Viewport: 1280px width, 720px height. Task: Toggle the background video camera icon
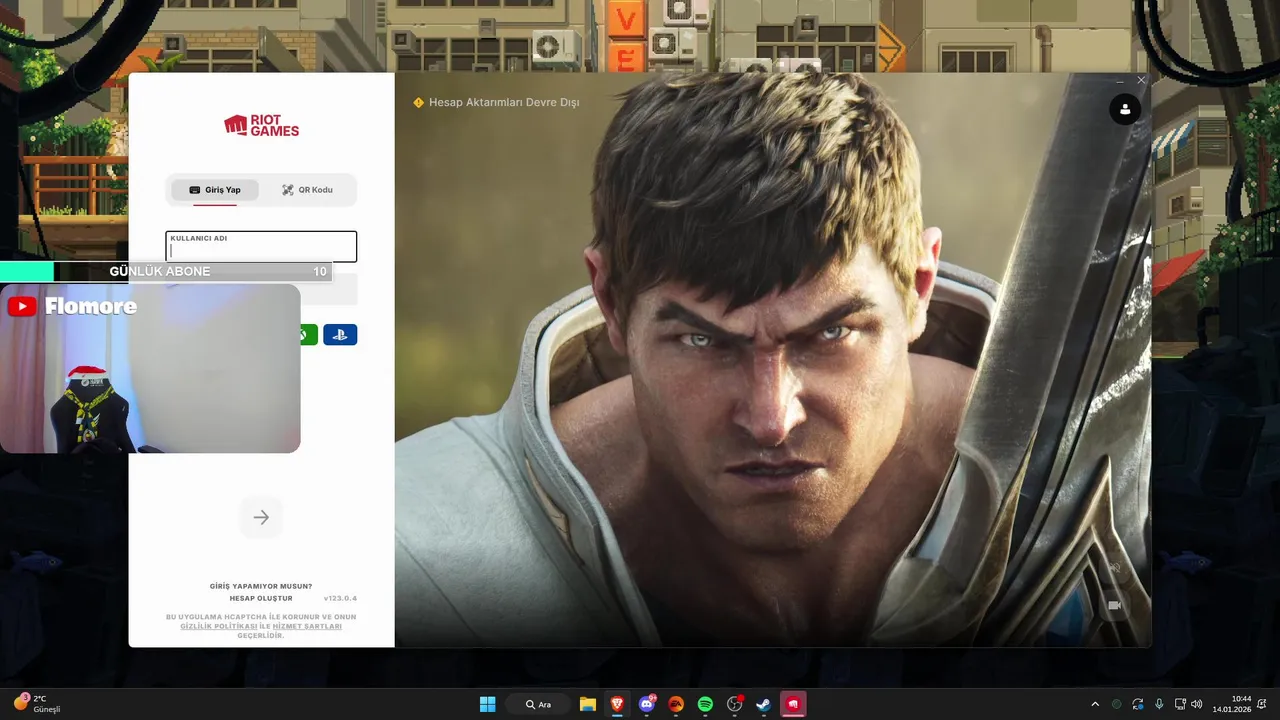point(1114,605)
